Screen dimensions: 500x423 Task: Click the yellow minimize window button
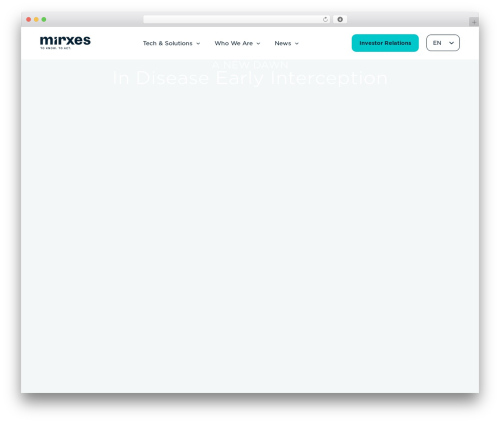[x=36, y=19]
